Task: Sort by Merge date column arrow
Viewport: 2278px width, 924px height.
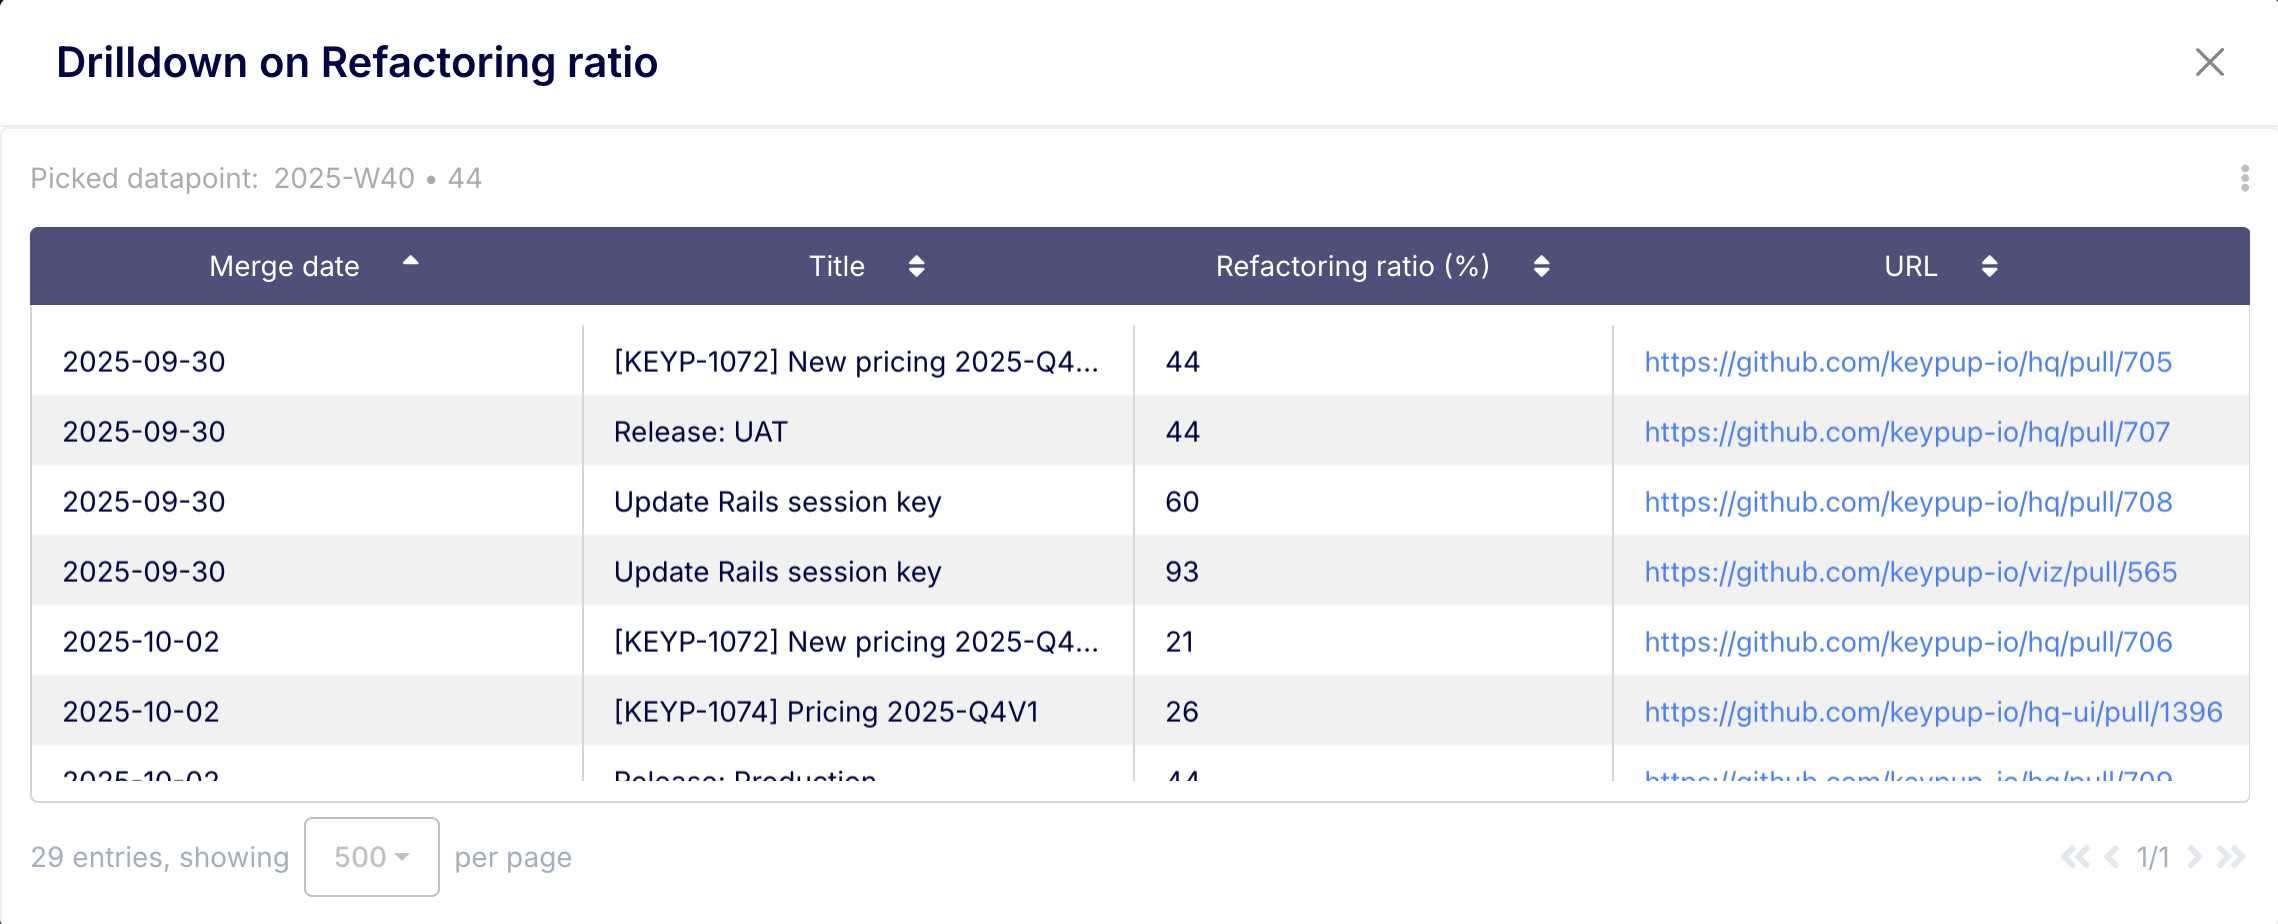Action: pos(410,262)
